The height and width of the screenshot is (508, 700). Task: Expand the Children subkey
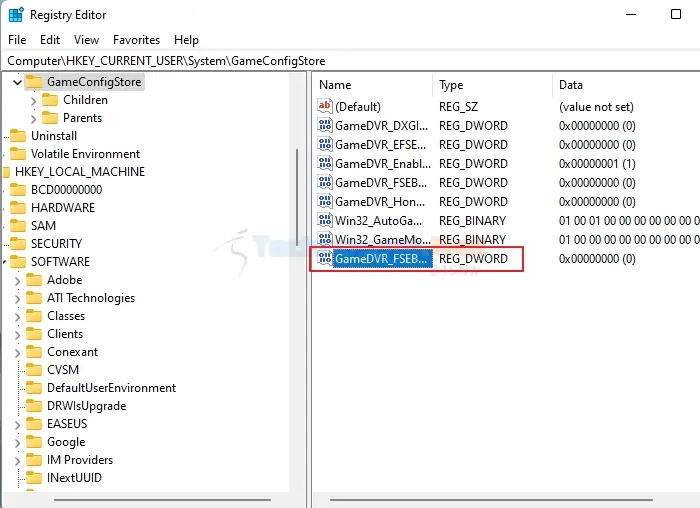[33, 100]
